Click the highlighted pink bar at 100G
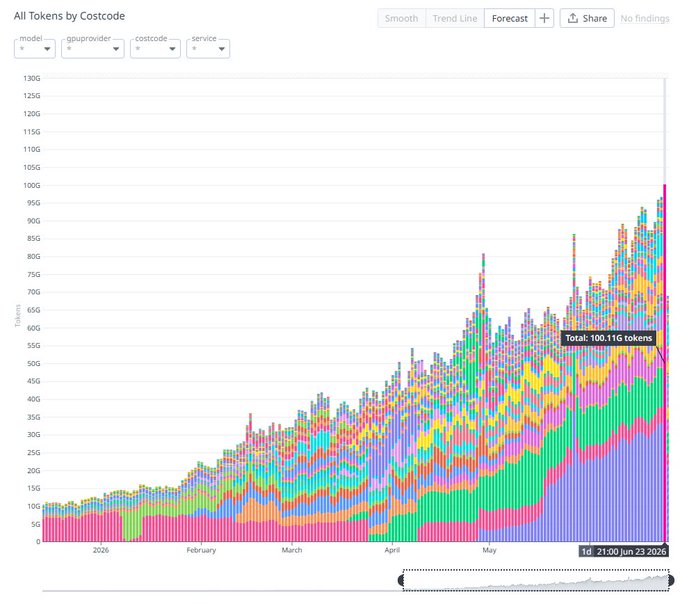 click(664, 362)
